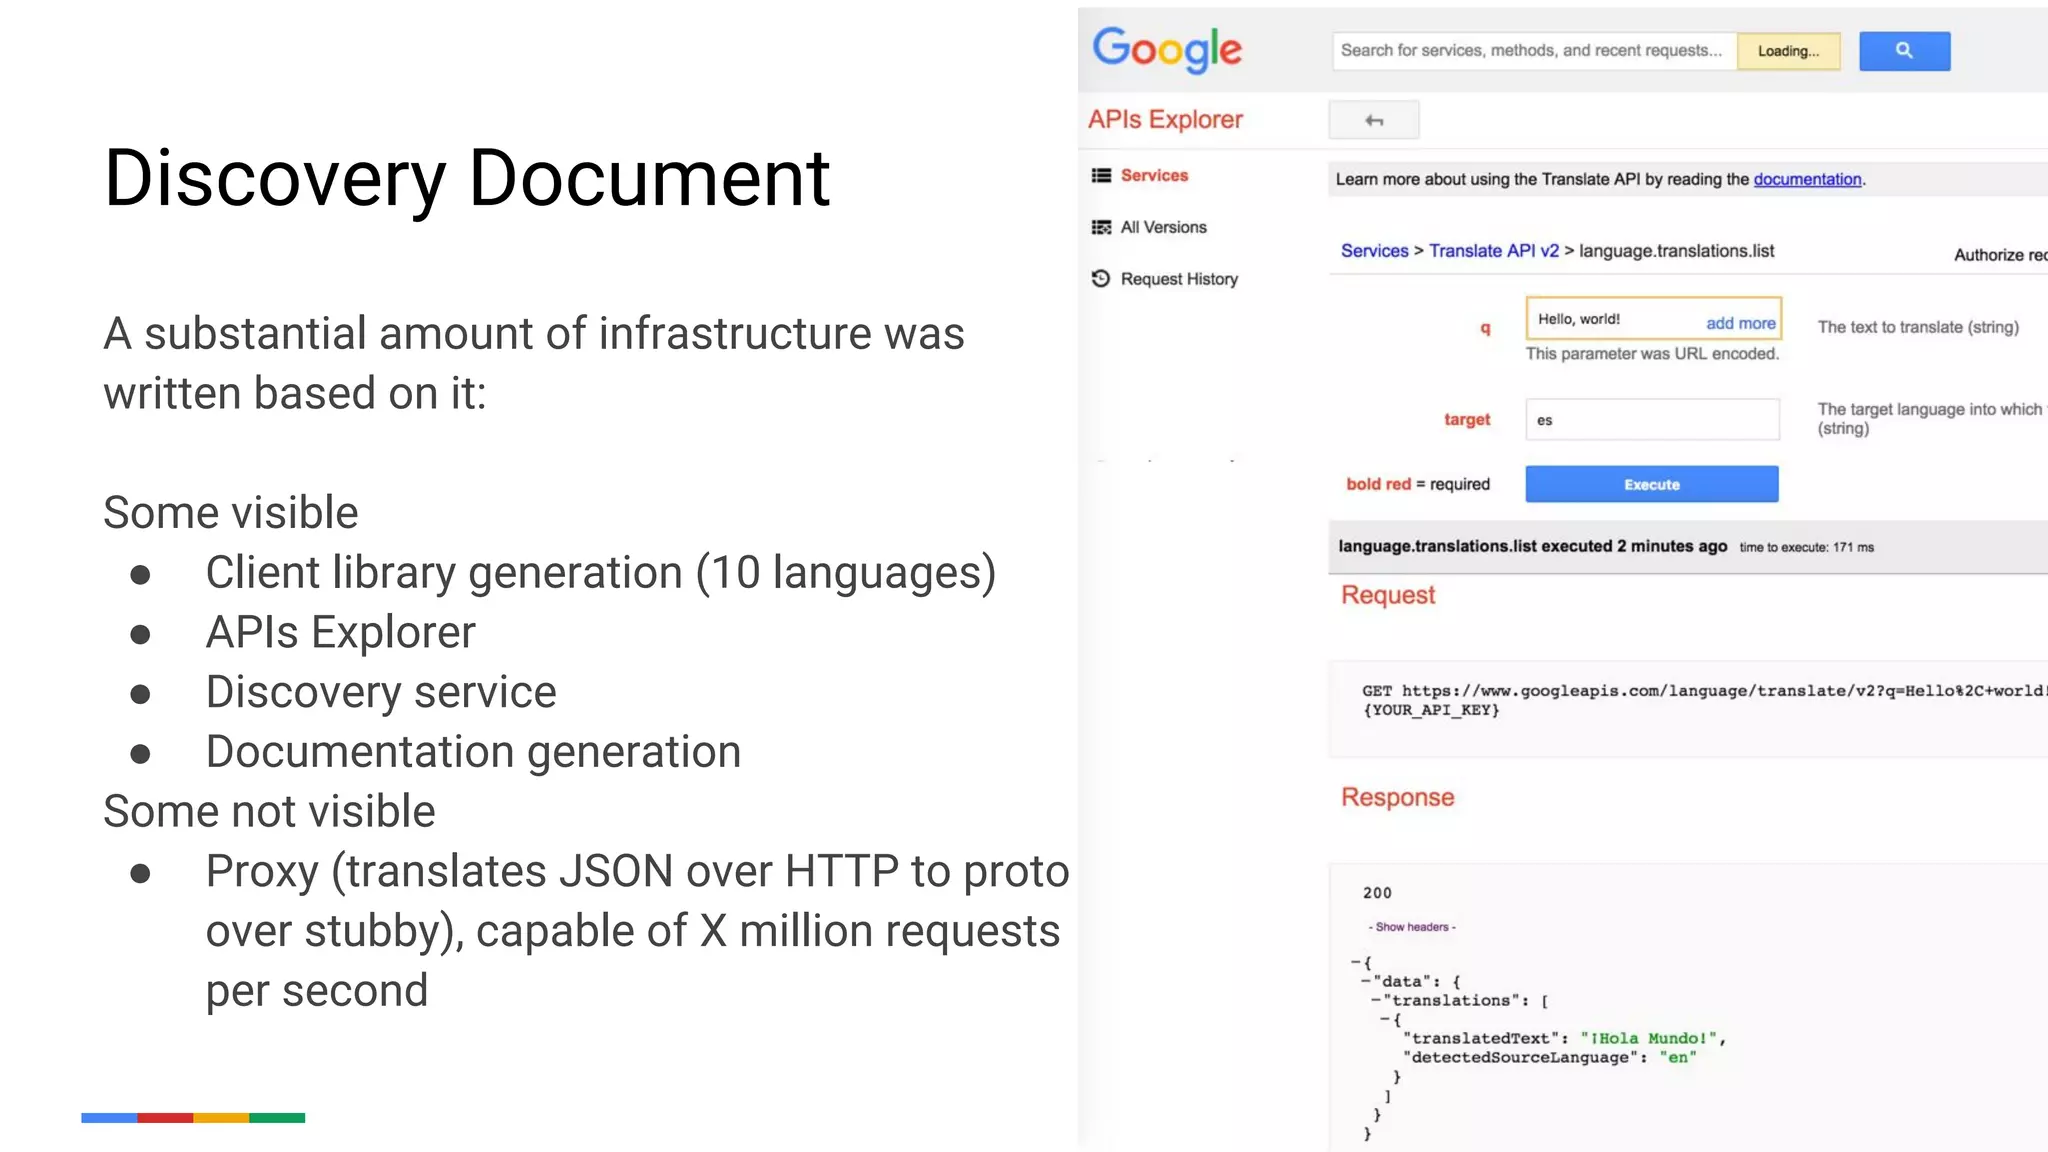Click the Google logo in APIs Explorer
The width and height of the screenshot is (2048, 1152).
click(1167, 50)
